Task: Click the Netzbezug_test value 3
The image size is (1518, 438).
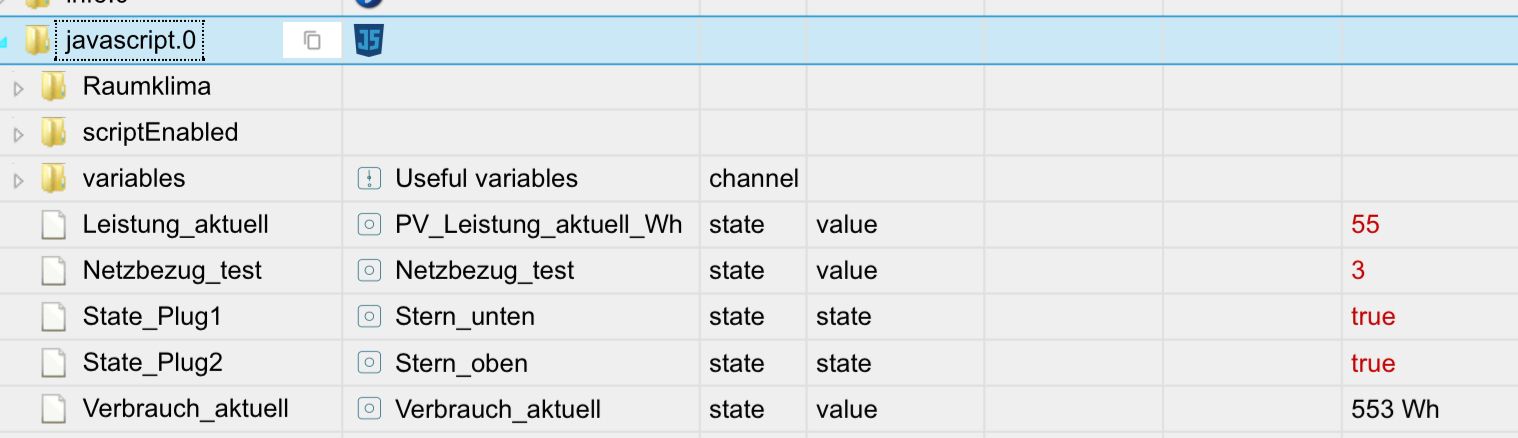Action: point(1358,271)
